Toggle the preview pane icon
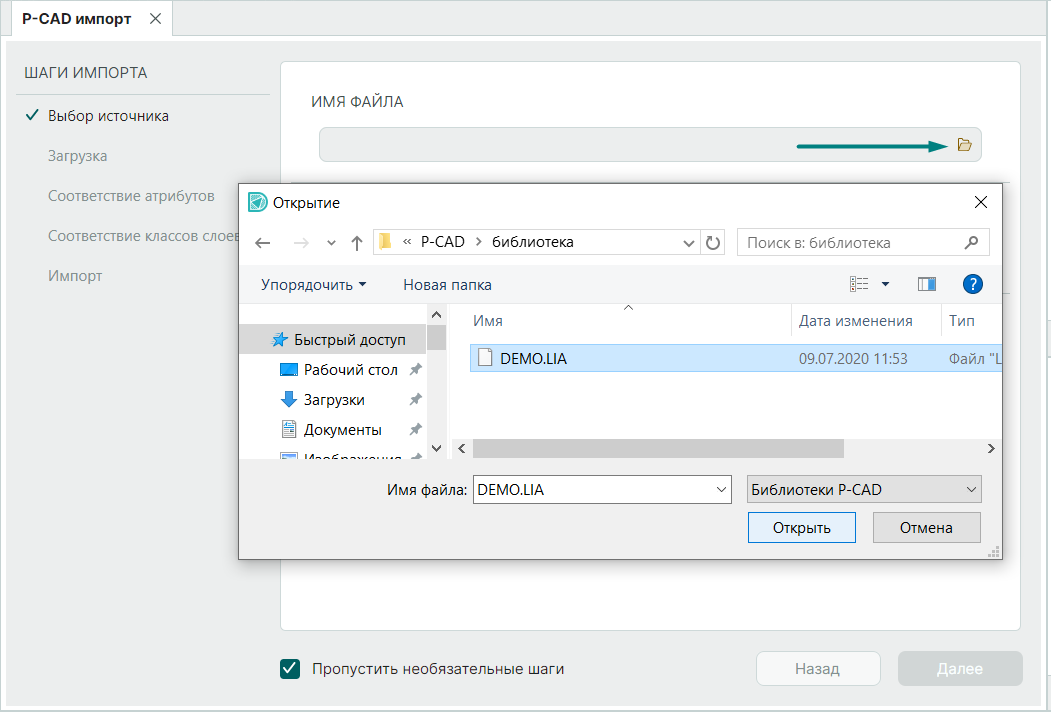The width and height of the screenshot is (1051, 712). coord(926,285)
